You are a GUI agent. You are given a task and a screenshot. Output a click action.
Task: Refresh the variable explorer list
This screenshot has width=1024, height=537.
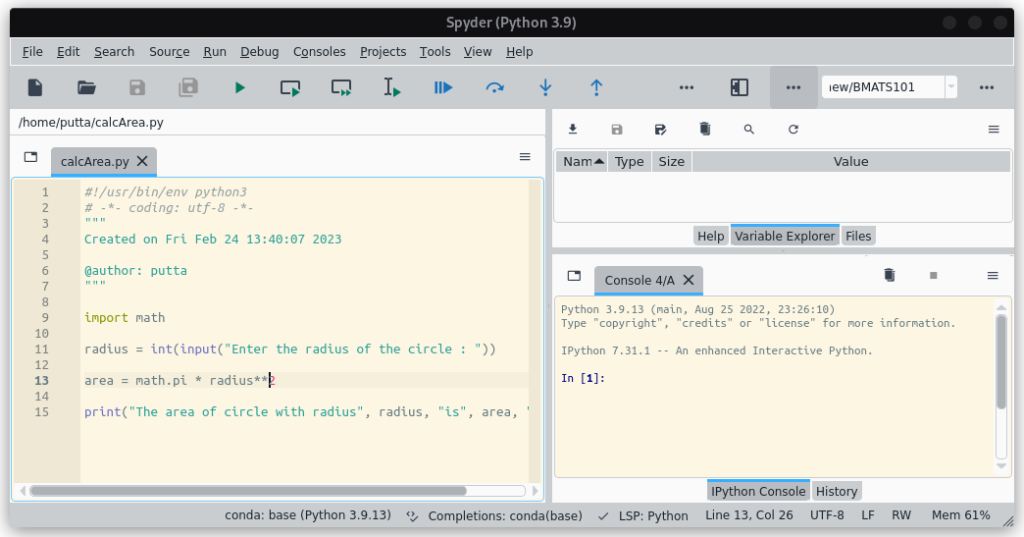click(x=793, y=129)
